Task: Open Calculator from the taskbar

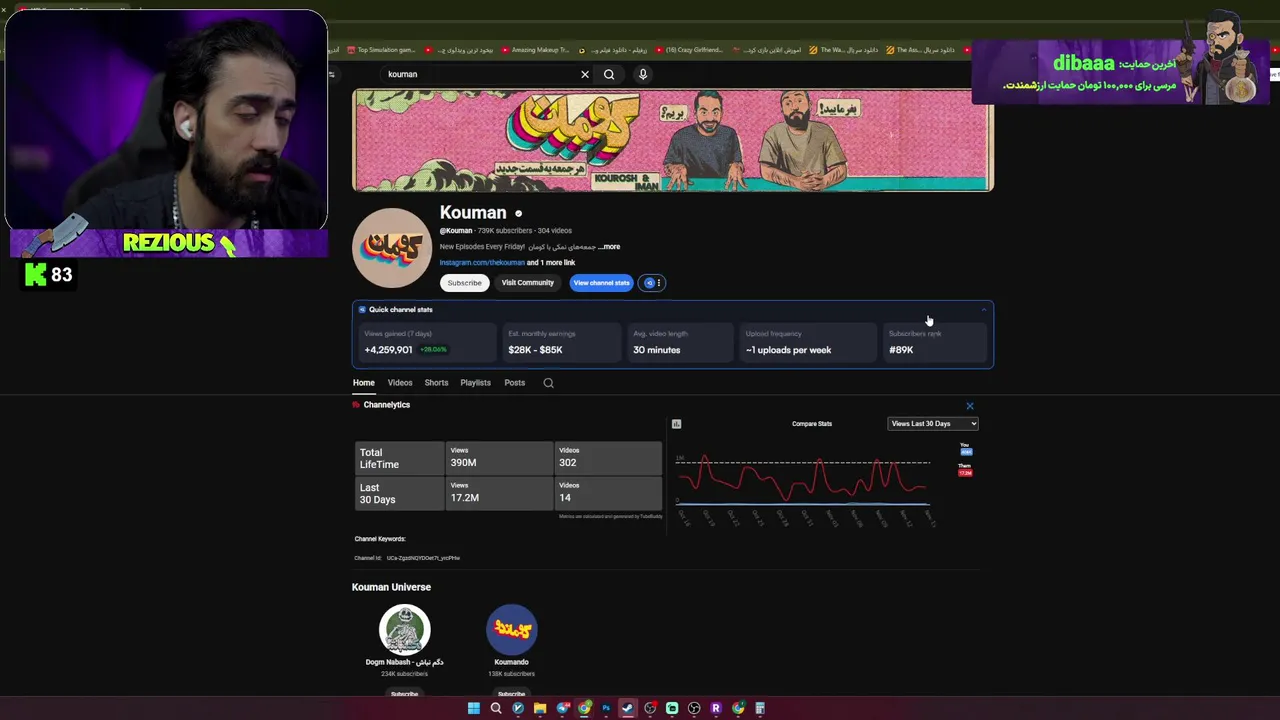Action: coord(760,708)
